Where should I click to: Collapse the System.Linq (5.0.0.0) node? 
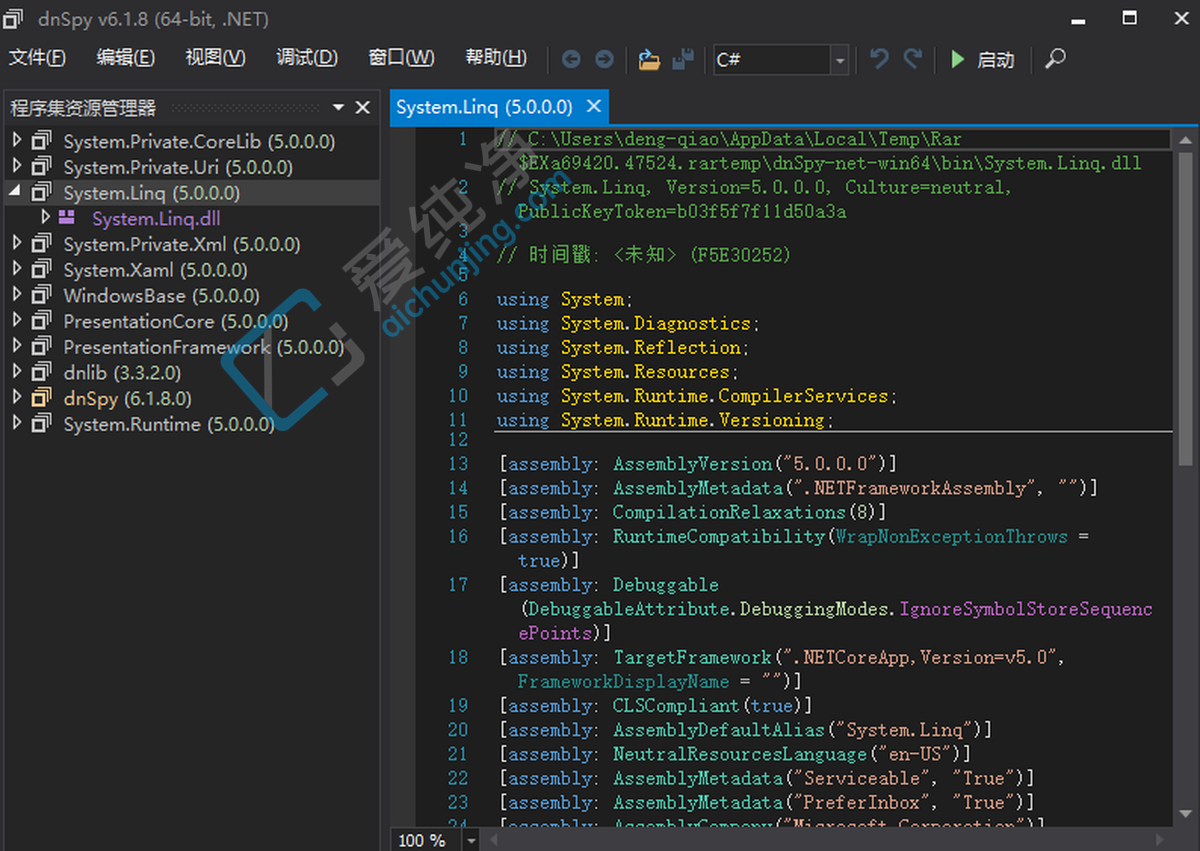16,192
